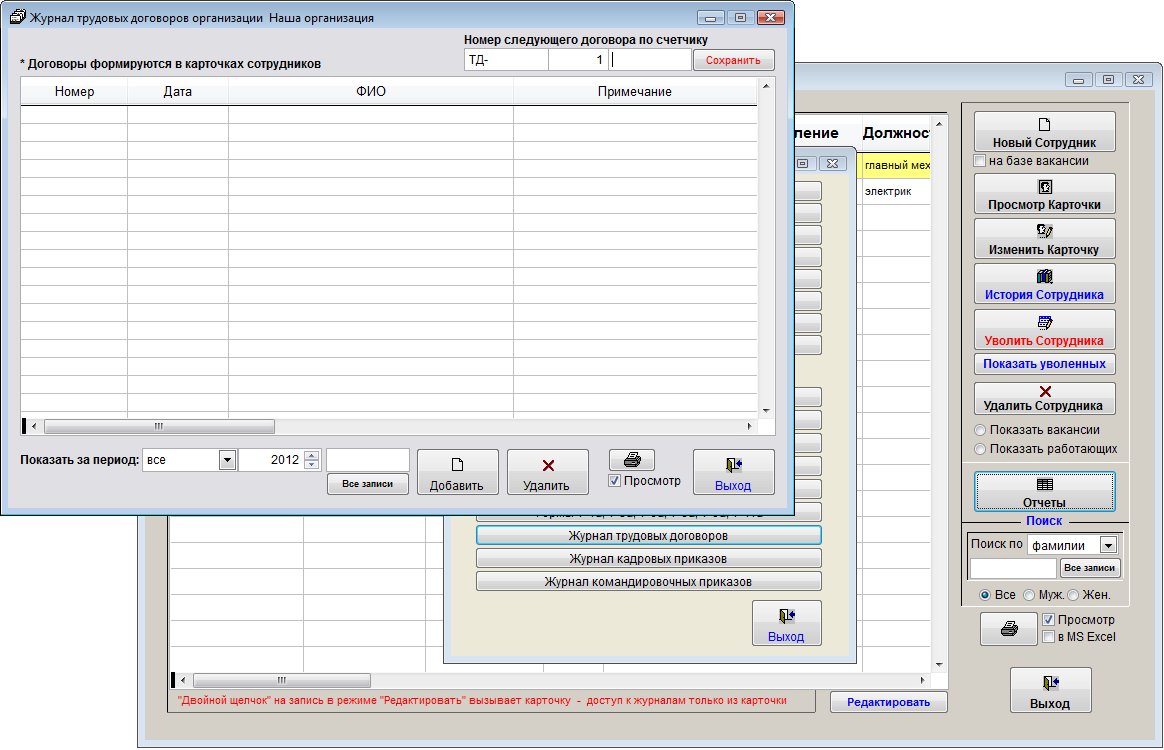Select the электрик row in employees list

click(x=895, y=192)
